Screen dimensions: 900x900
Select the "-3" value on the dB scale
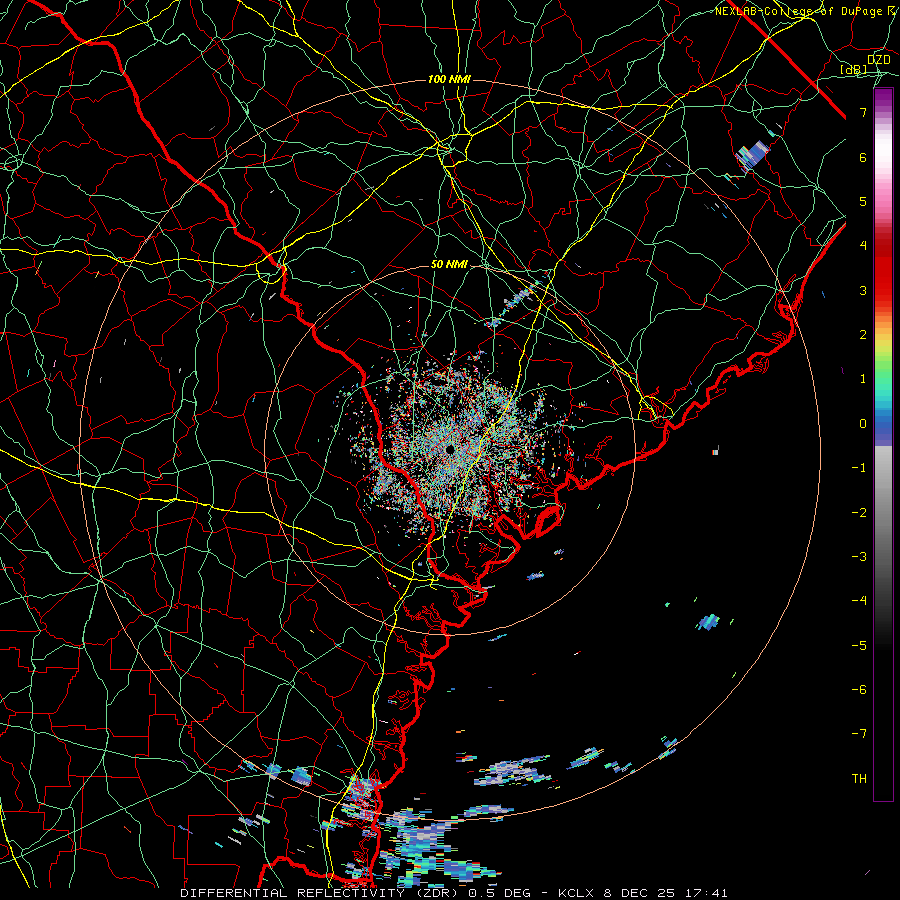859,557
